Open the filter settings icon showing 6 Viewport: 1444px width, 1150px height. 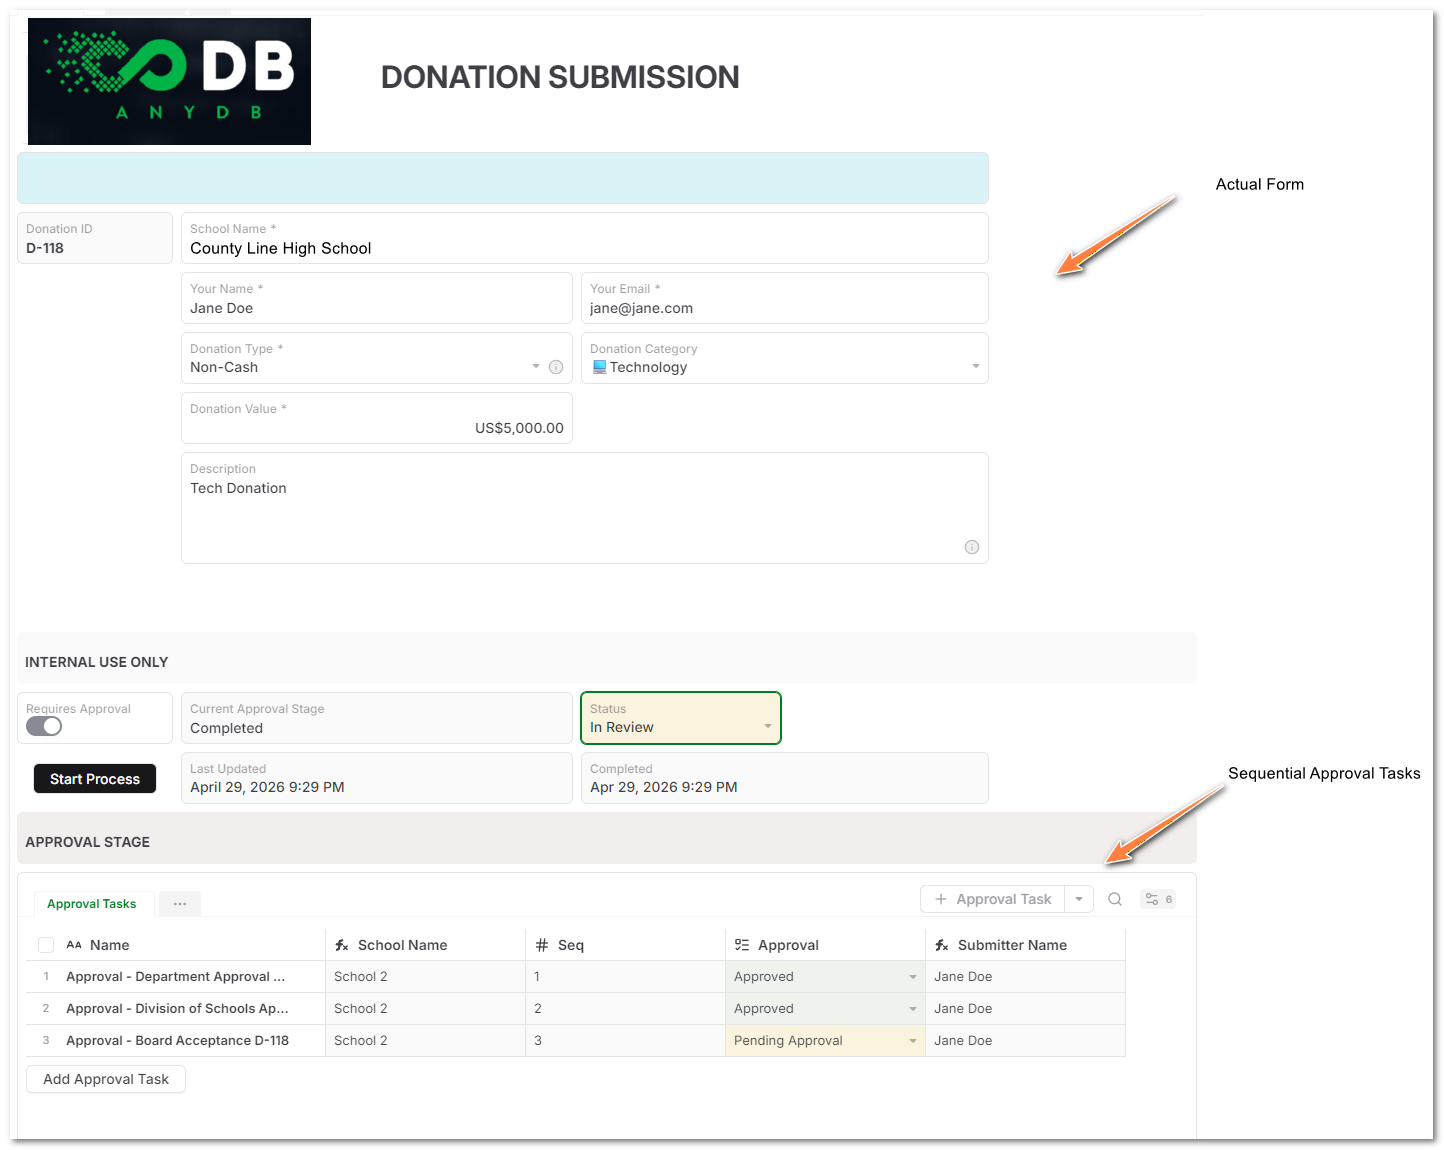pyautogui.click(x=1158, y=899)
